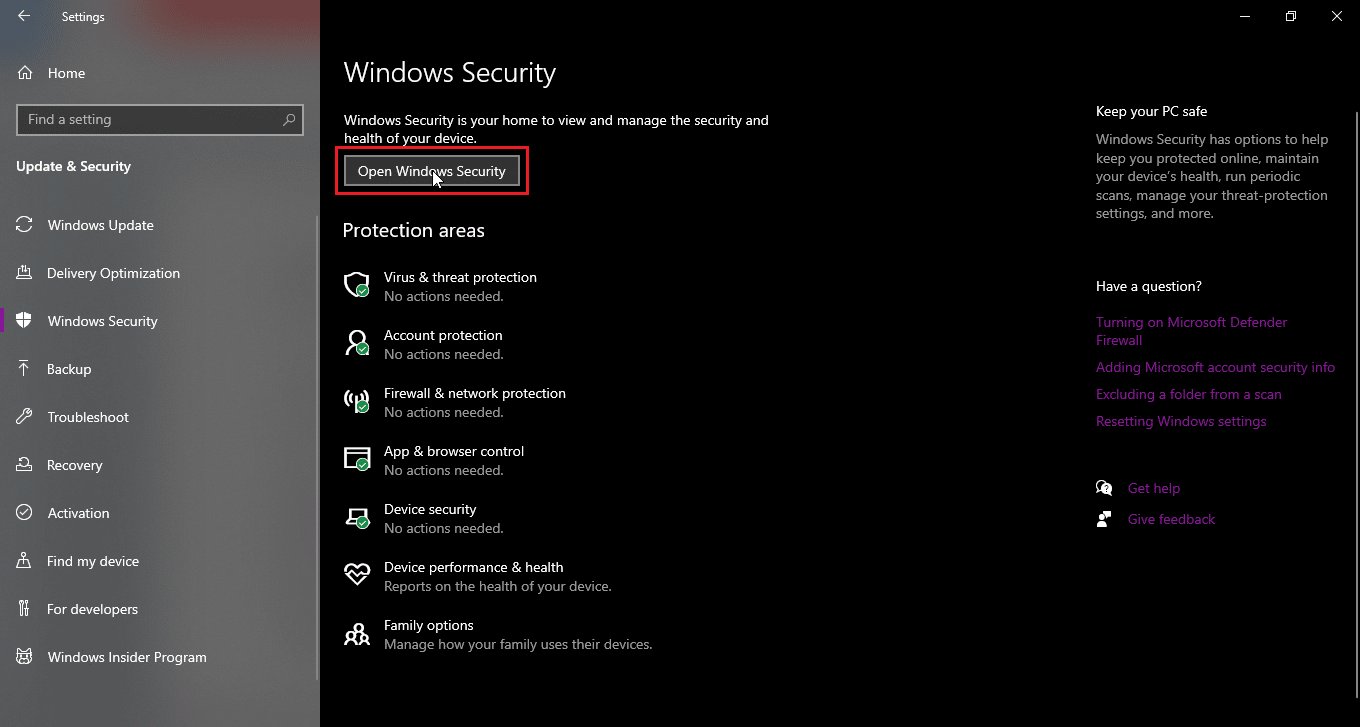Return to Home in the sidebar
1360x727 pixels.
click(67, 73)
